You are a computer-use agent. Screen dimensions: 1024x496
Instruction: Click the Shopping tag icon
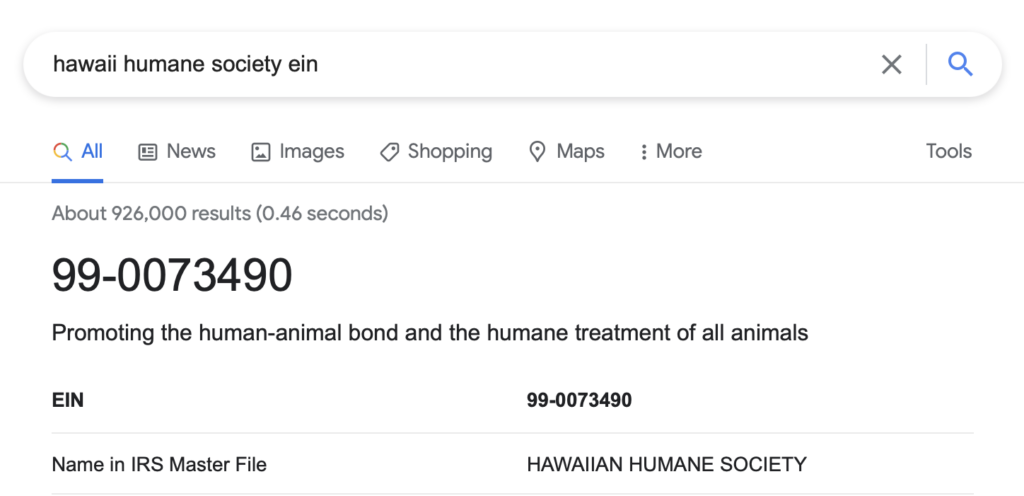click(x=389, y=152)
